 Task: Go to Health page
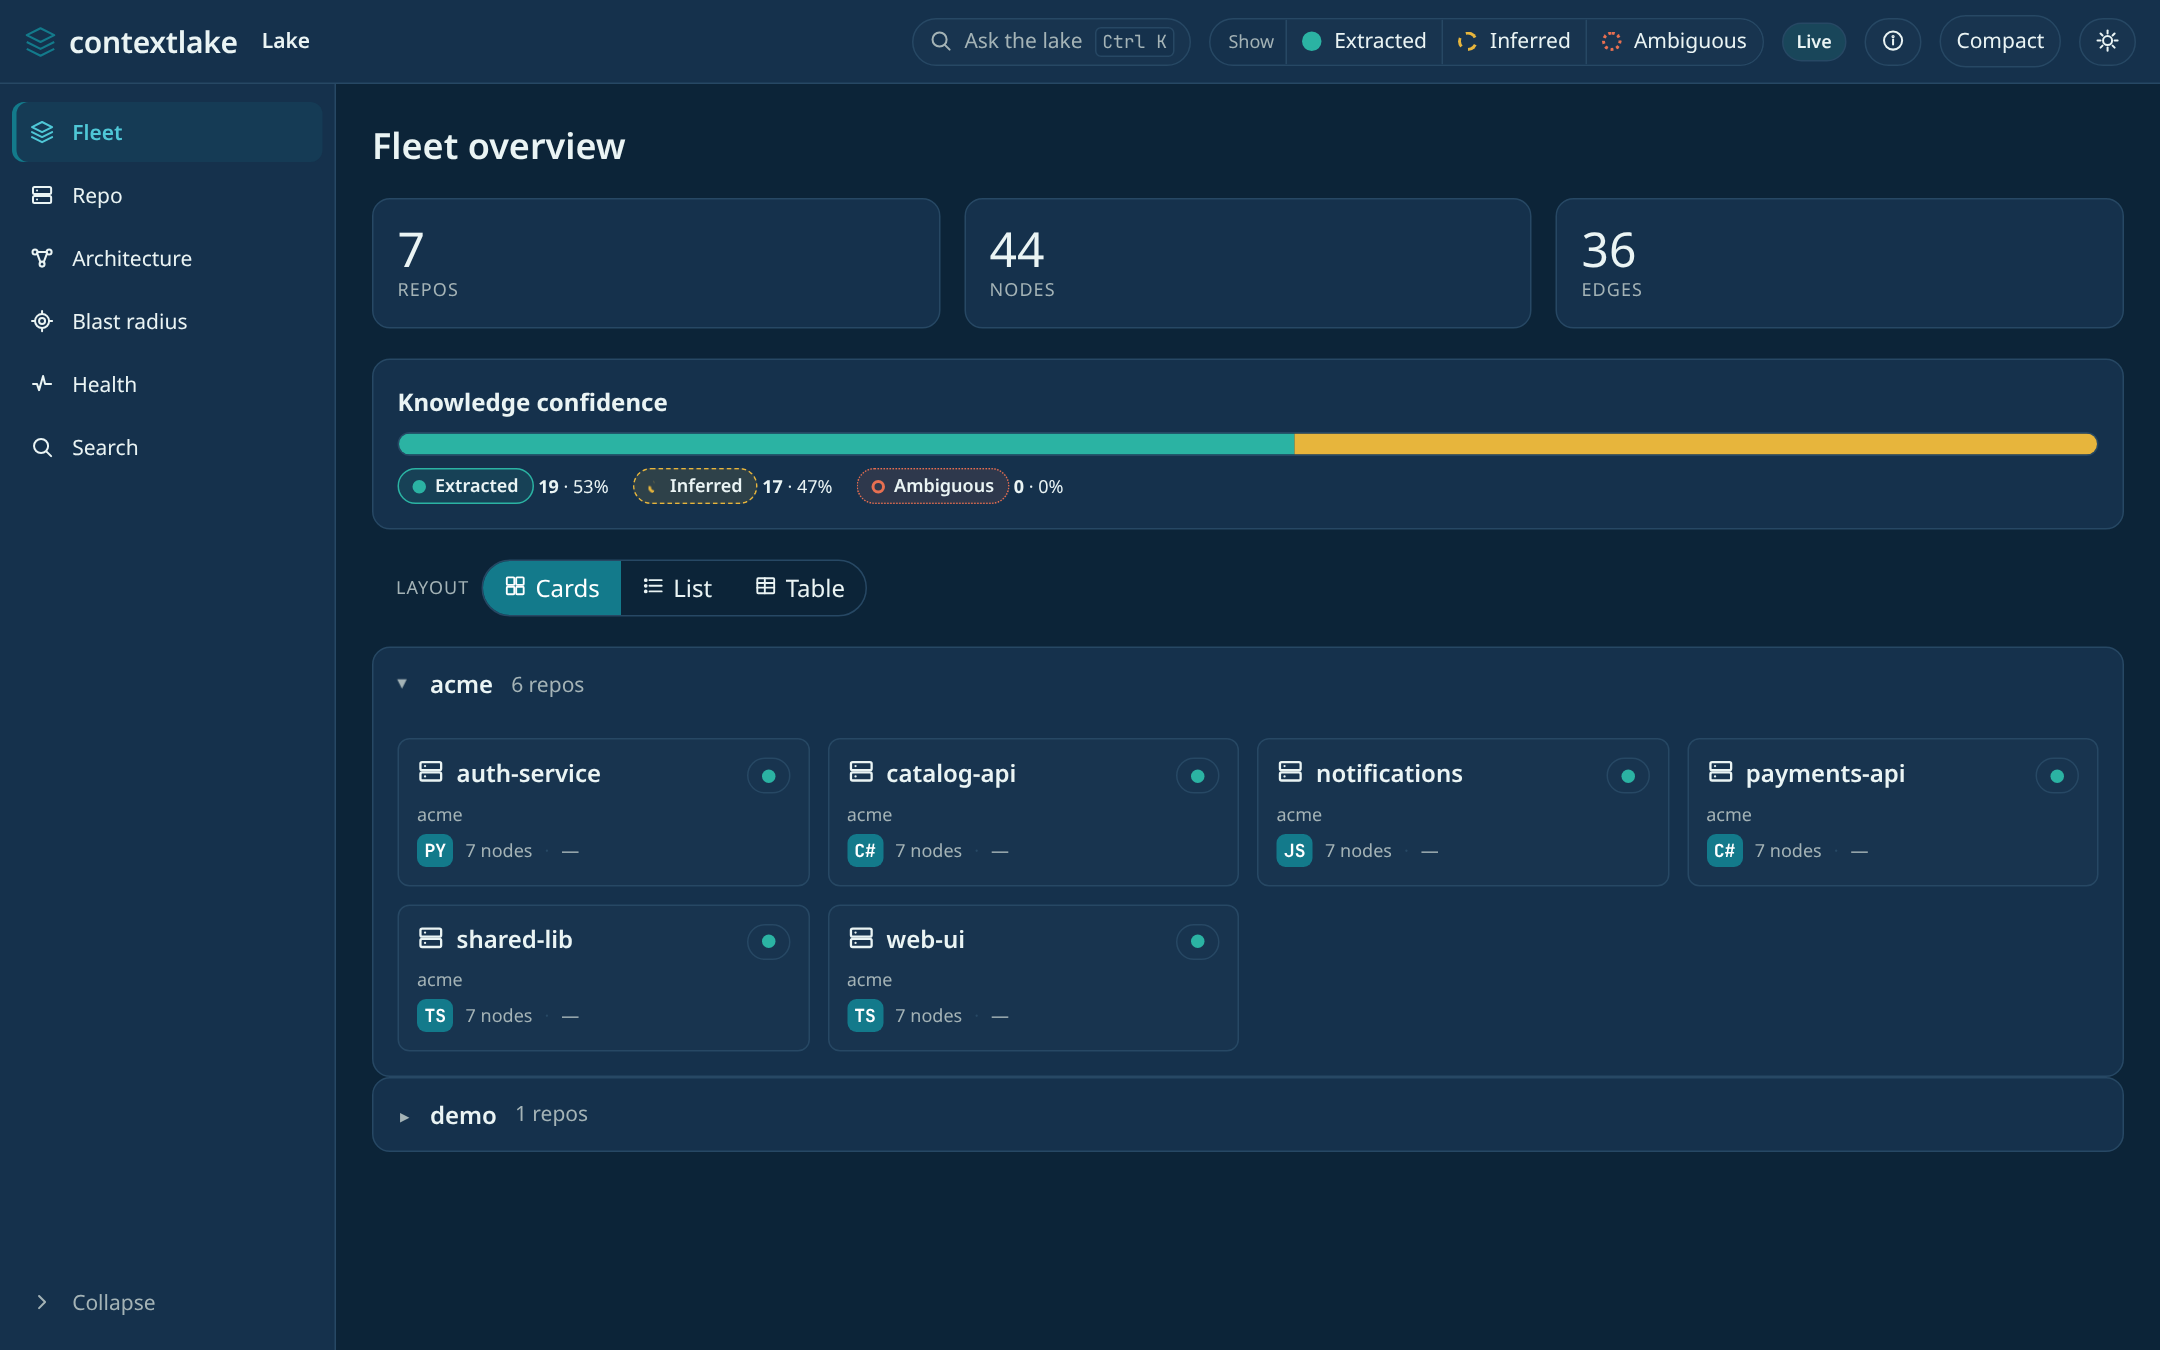[x=167, y=384]
